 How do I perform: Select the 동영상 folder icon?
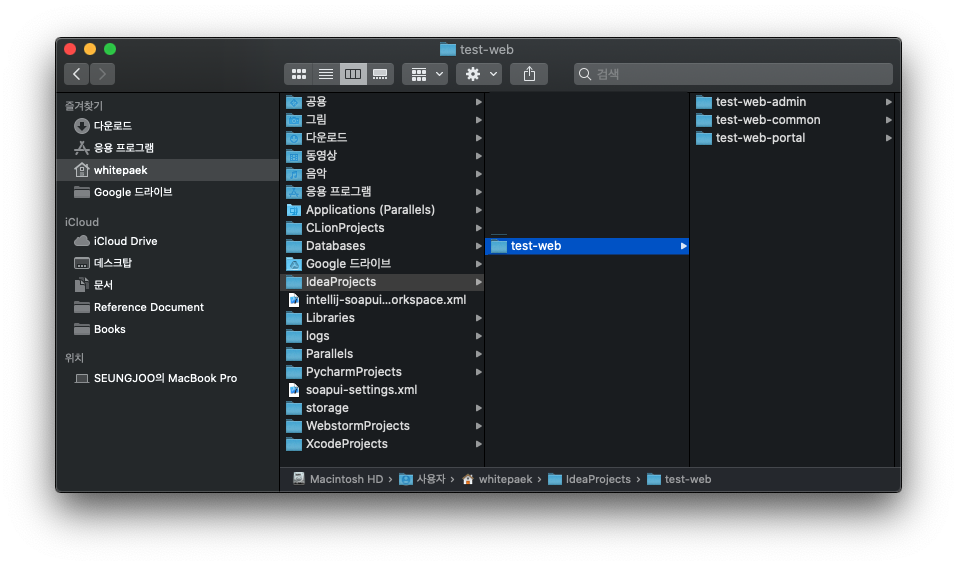[294, 156]
